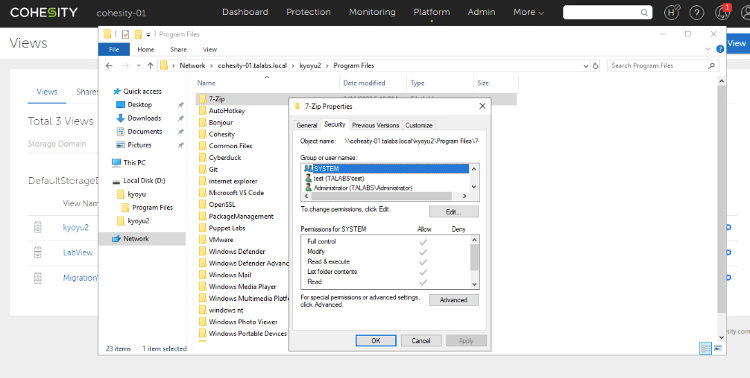Image resolution: width=750 pixels, height=378 pixels.
Task: Open the File ribbon tab
Action: [114, 49]
